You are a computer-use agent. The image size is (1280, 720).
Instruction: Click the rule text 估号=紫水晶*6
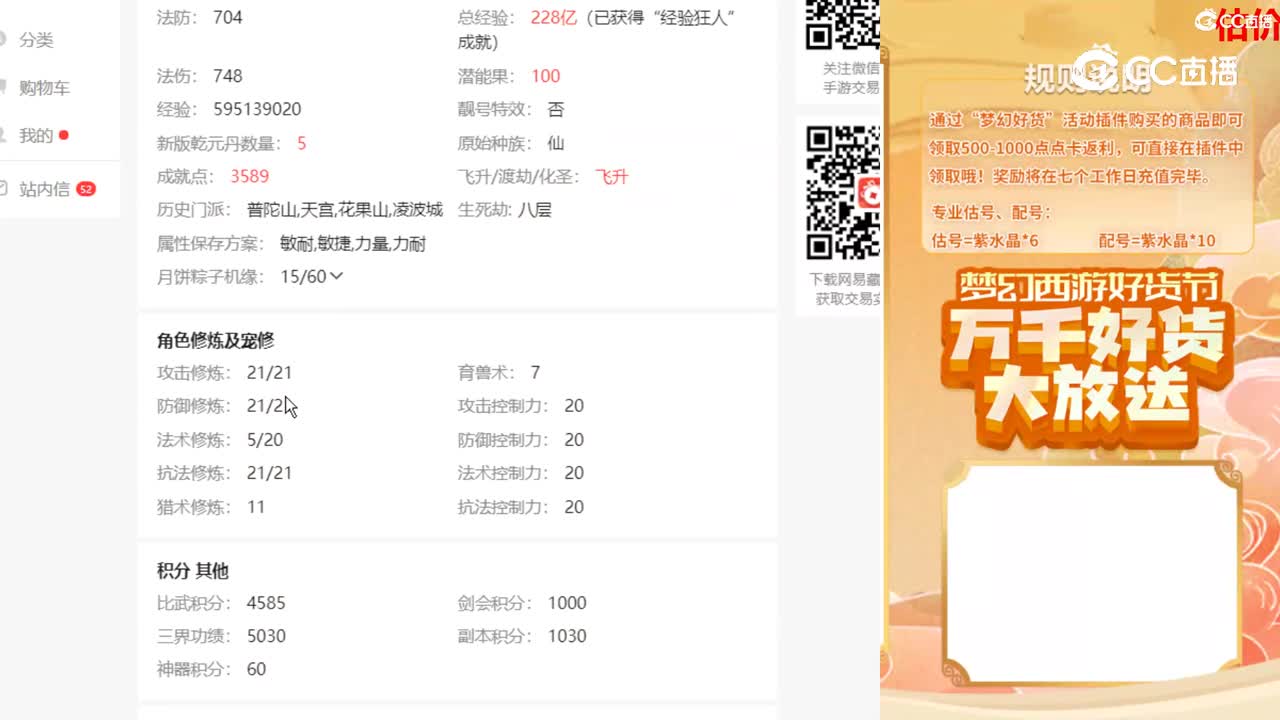click(x=985, y=240)
